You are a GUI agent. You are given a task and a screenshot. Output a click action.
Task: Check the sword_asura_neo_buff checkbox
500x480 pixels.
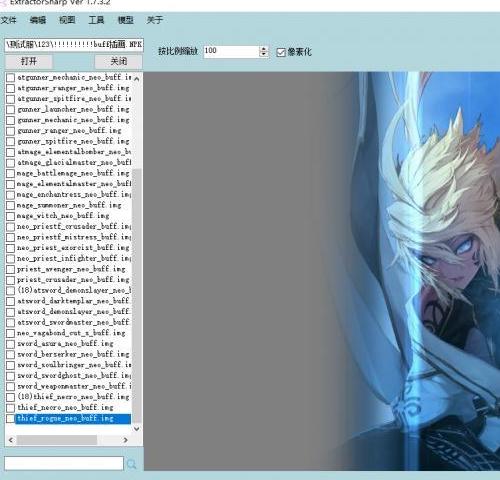point(11,344)
